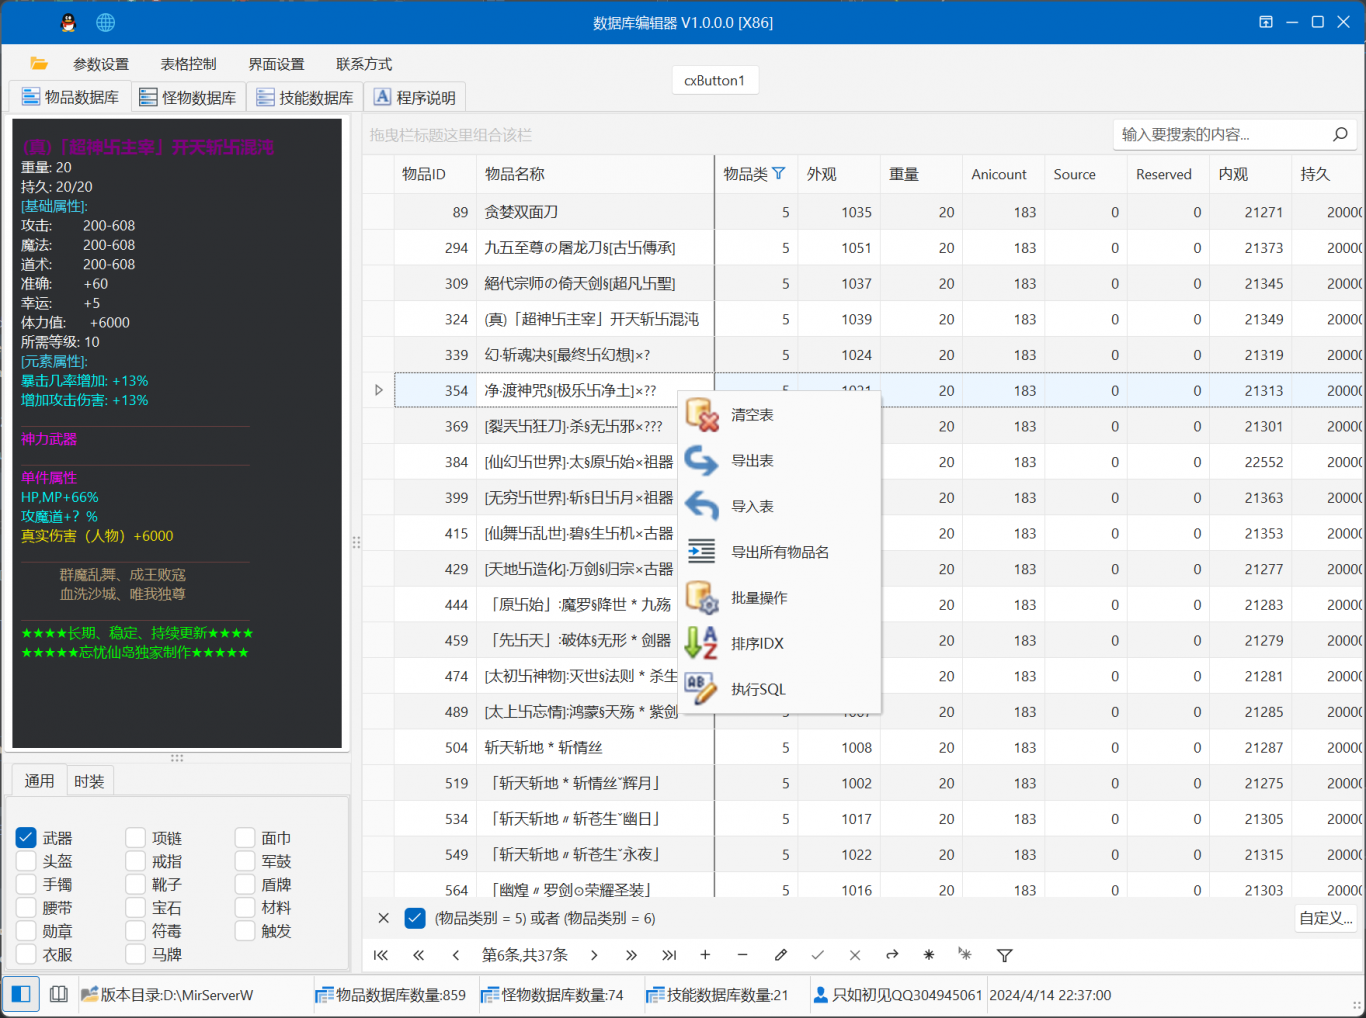Image resolution: width=1366 pixels, height=1018 pixels.
Task: Select row 贪婪双面刀
Action: pyautogui.click(x=862, y=212)
